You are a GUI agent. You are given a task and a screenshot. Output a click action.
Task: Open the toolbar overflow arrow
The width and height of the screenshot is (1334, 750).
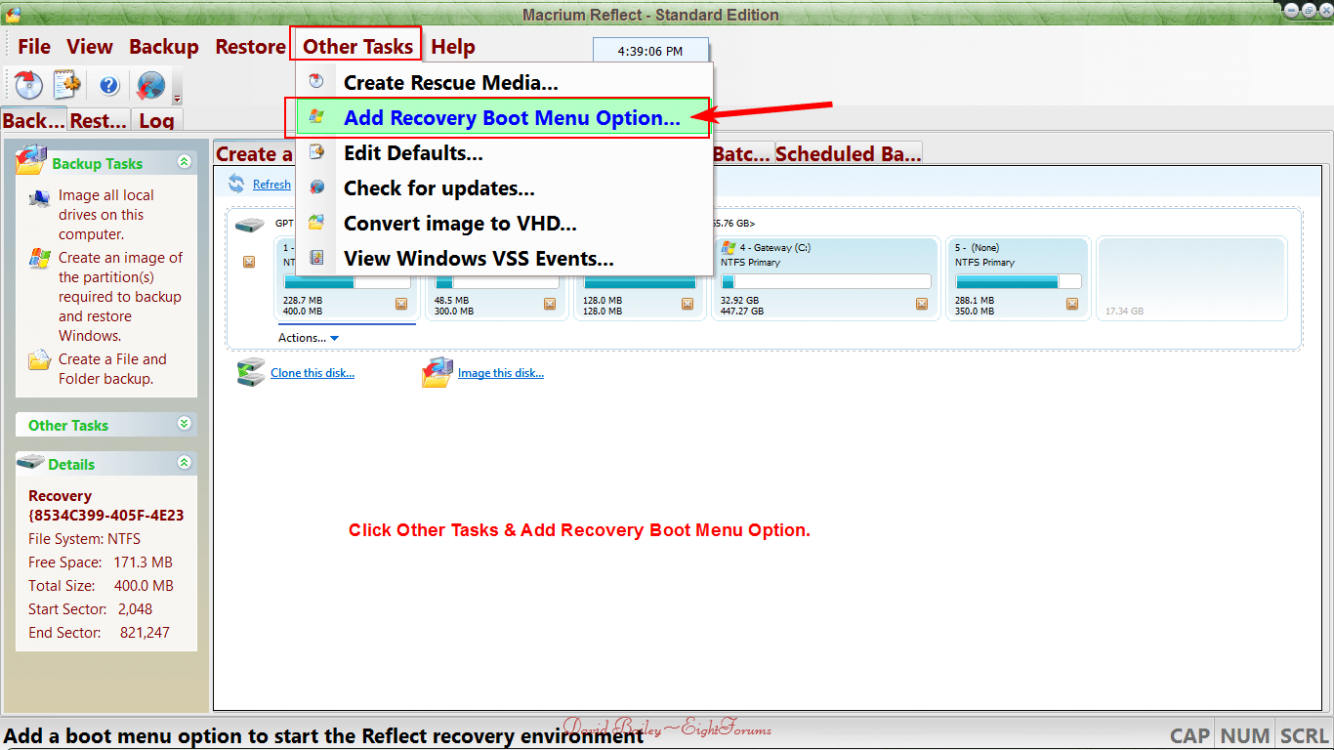[177, 99]
